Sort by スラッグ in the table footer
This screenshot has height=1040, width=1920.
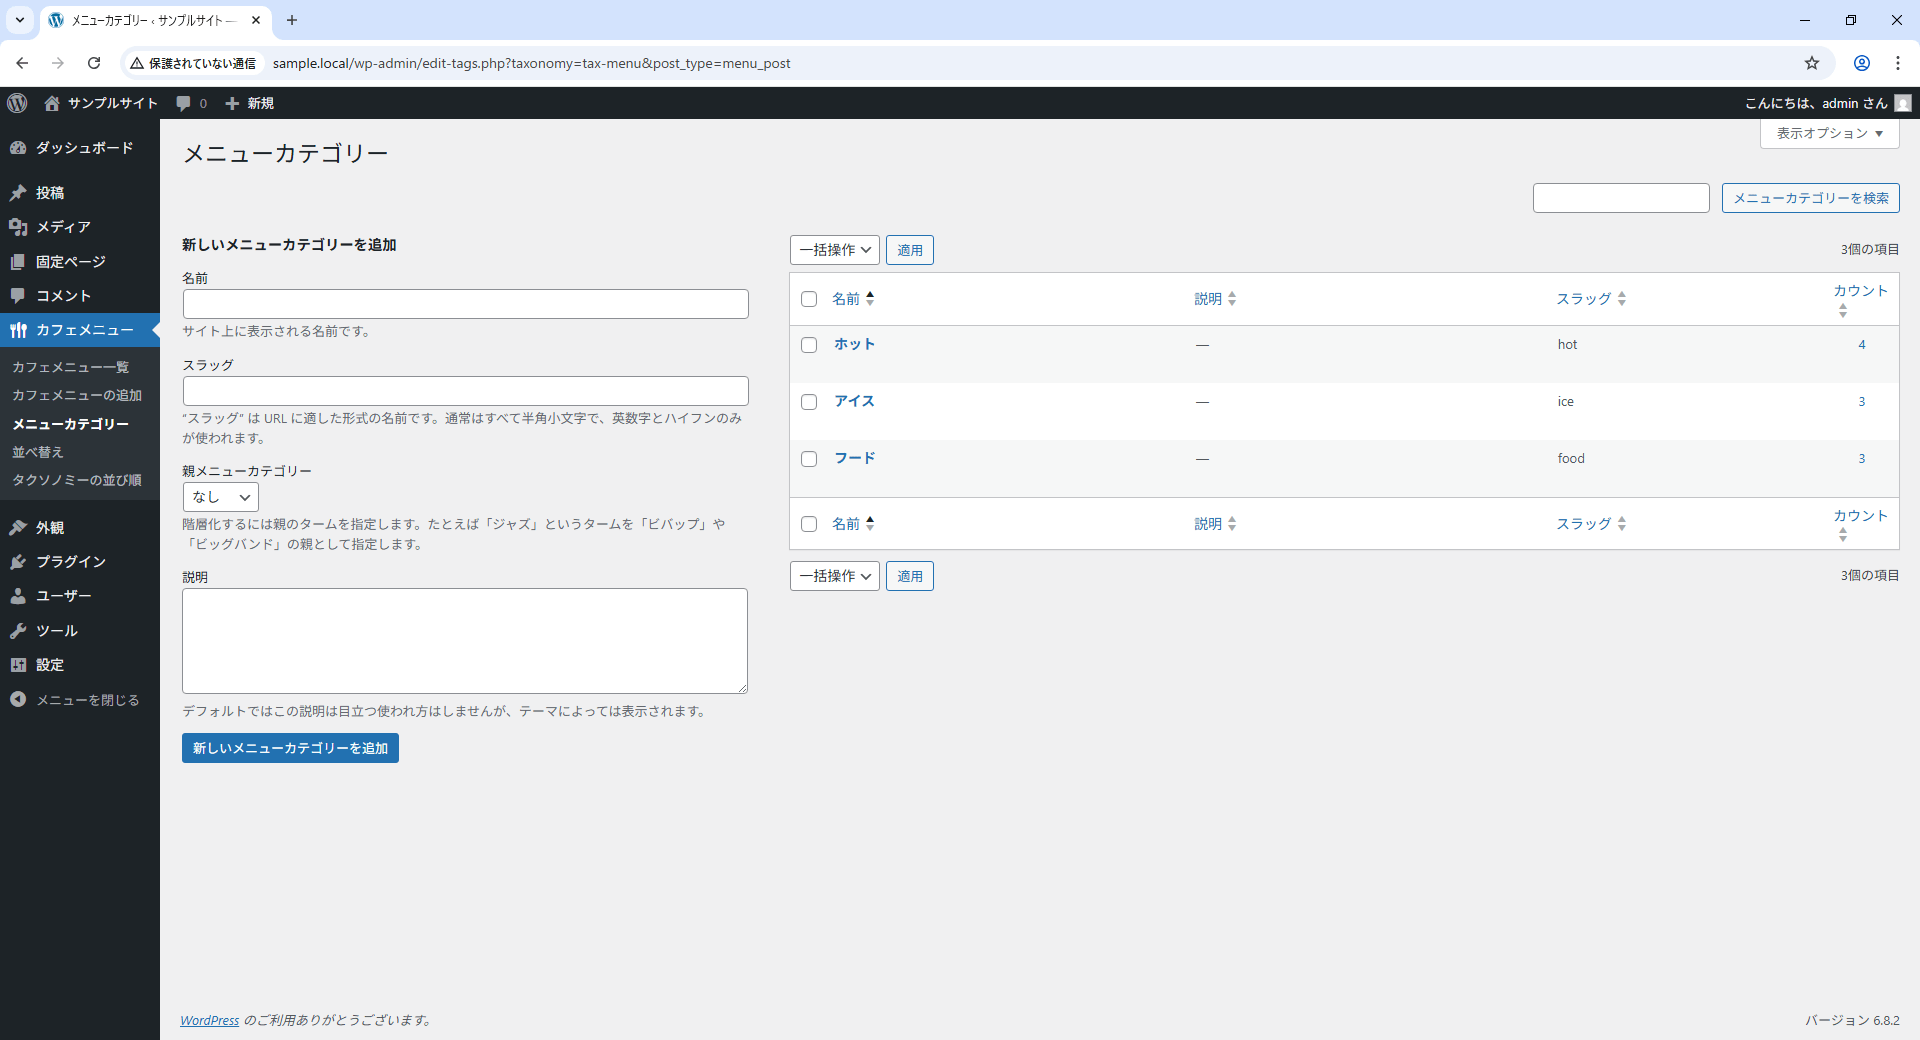(1591, 524)
